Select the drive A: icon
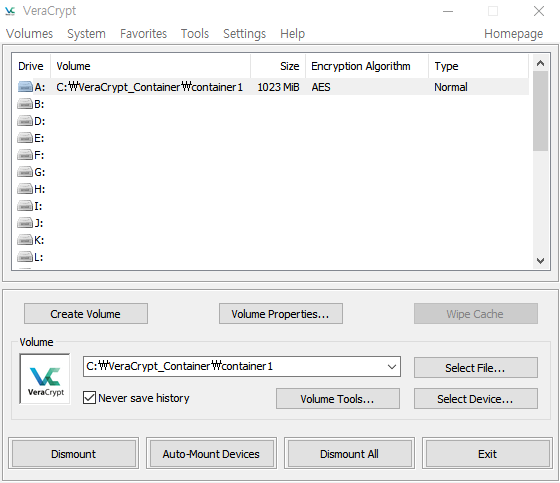This screenshot has width=560, height=483. click(x=25, y=87)
